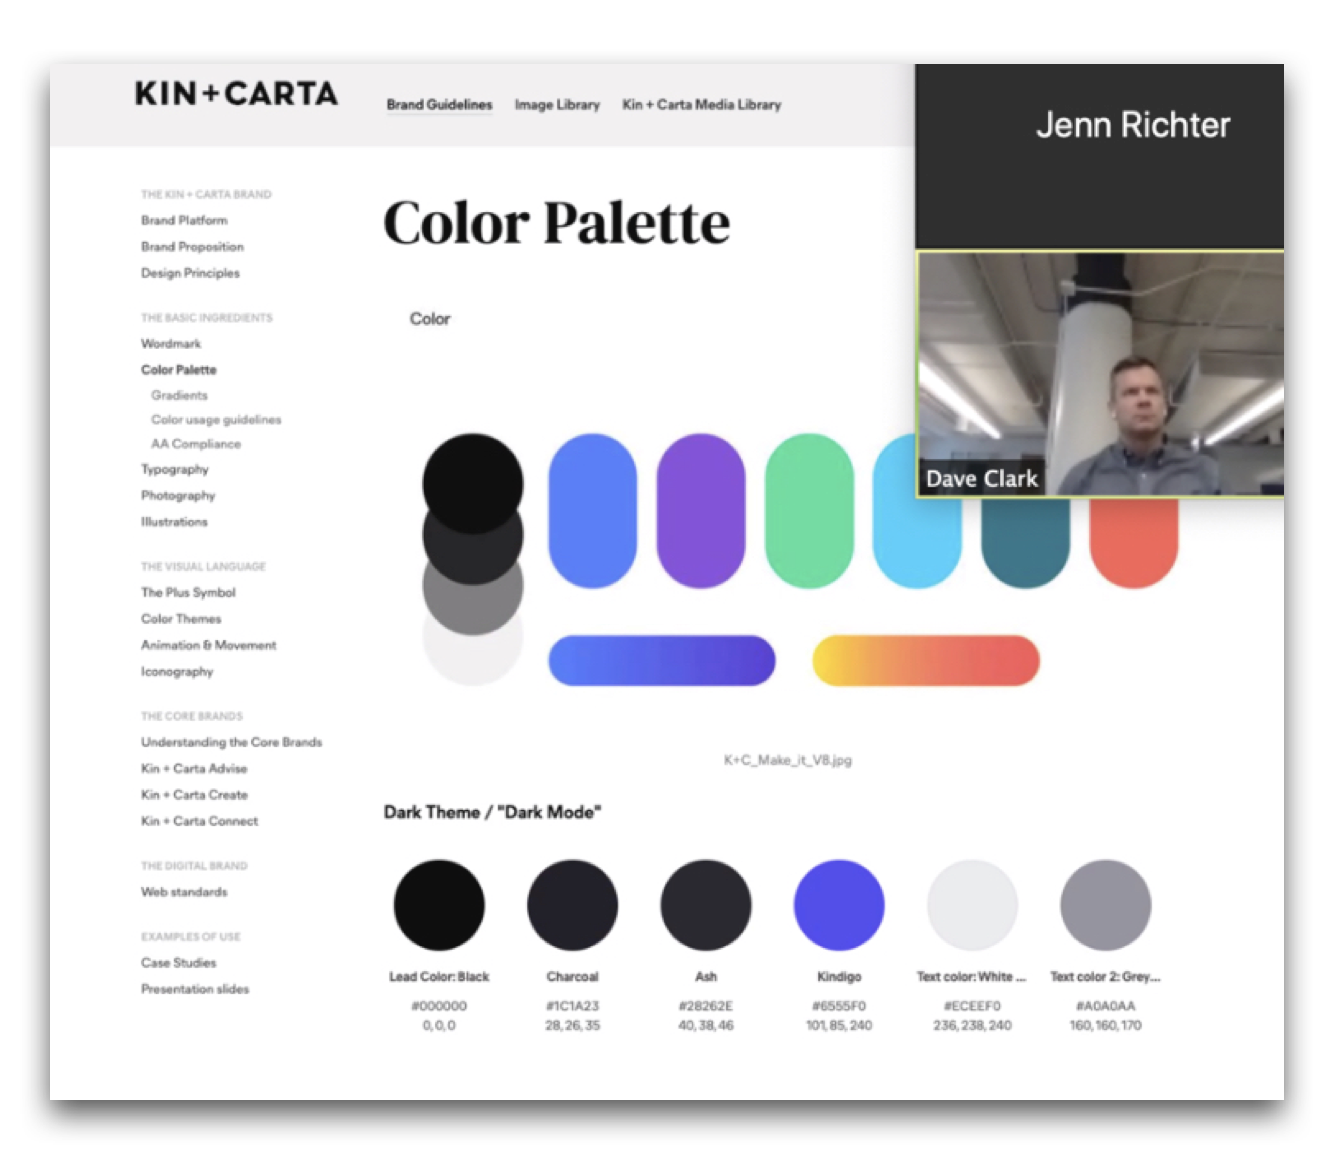Screen dimensions: 1340x1166
Task: Click the Kin+Carta logo
Action: [x=236, y=94]
